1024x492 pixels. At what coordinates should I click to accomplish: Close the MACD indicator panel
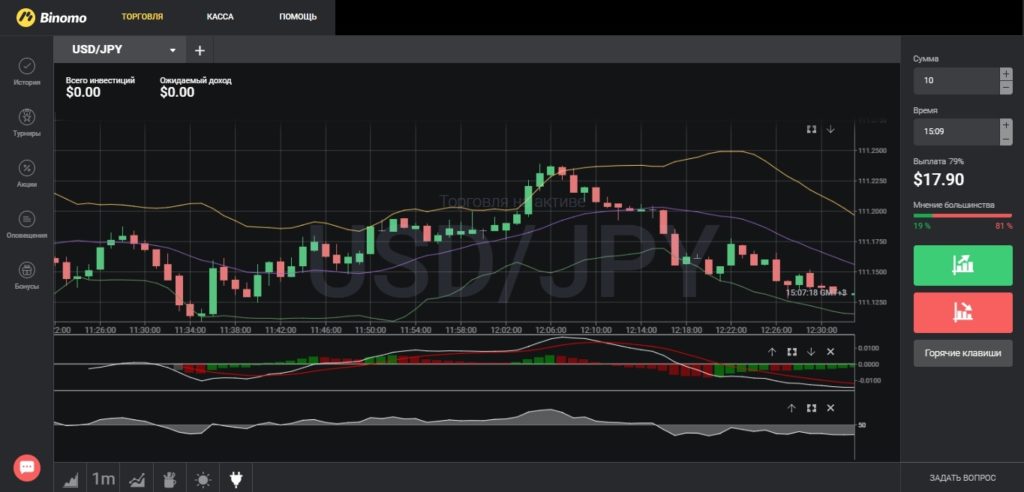(x=831, y=352)
